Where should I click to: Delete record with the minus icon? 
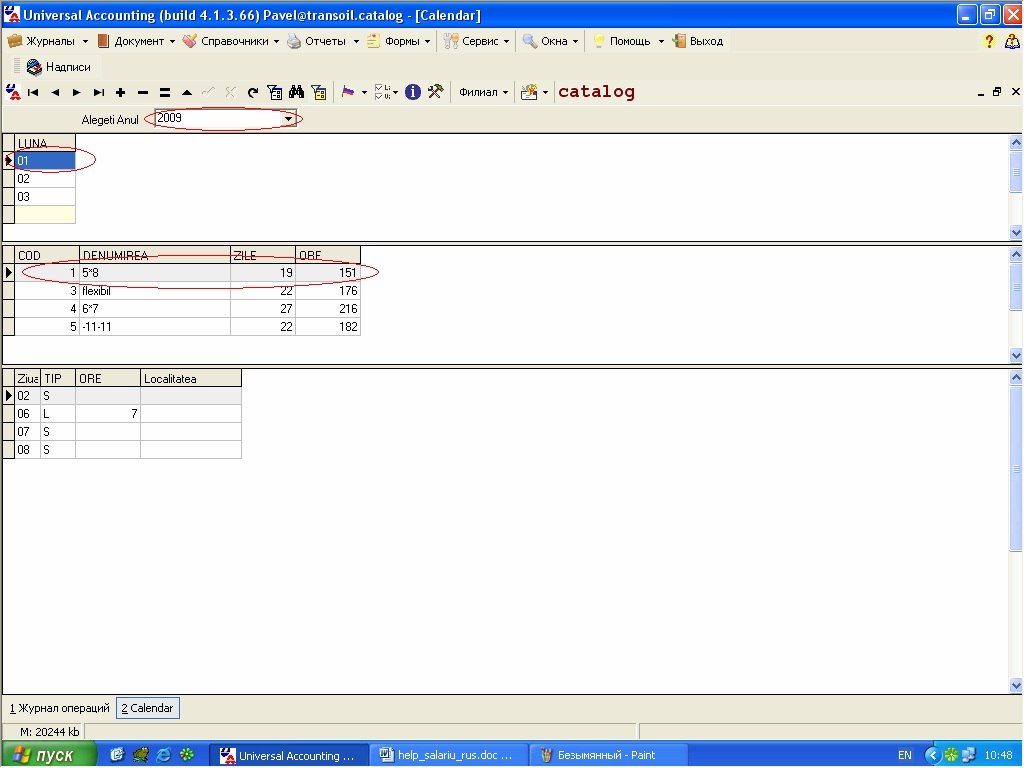[x=142, y=93]
